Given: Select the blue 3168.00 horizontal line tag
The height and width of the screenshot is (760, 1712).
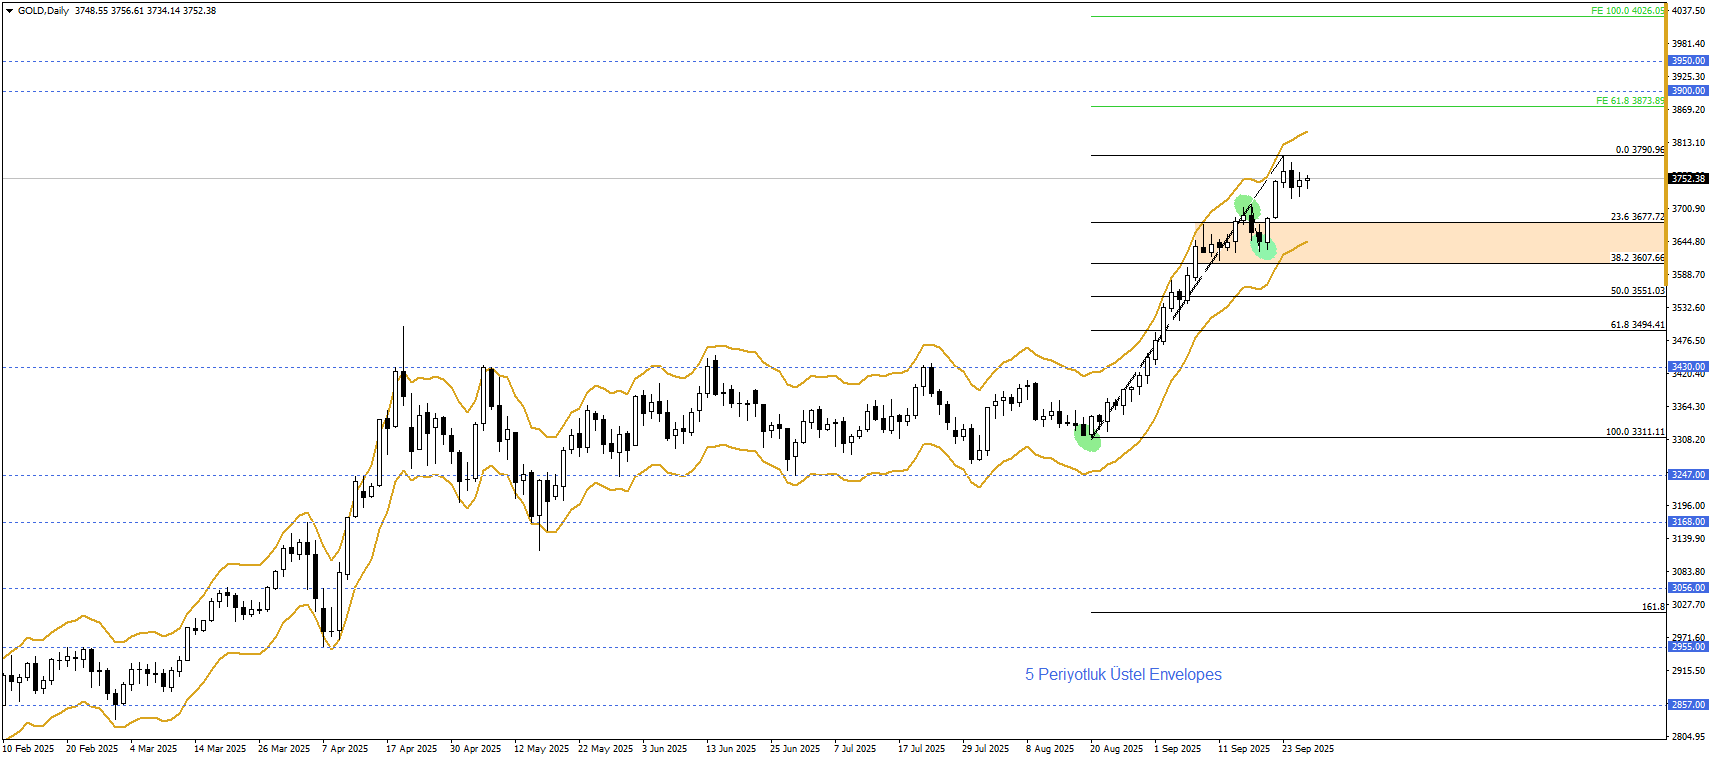Looking at the screenshot, I should [x=1689, y=522].
